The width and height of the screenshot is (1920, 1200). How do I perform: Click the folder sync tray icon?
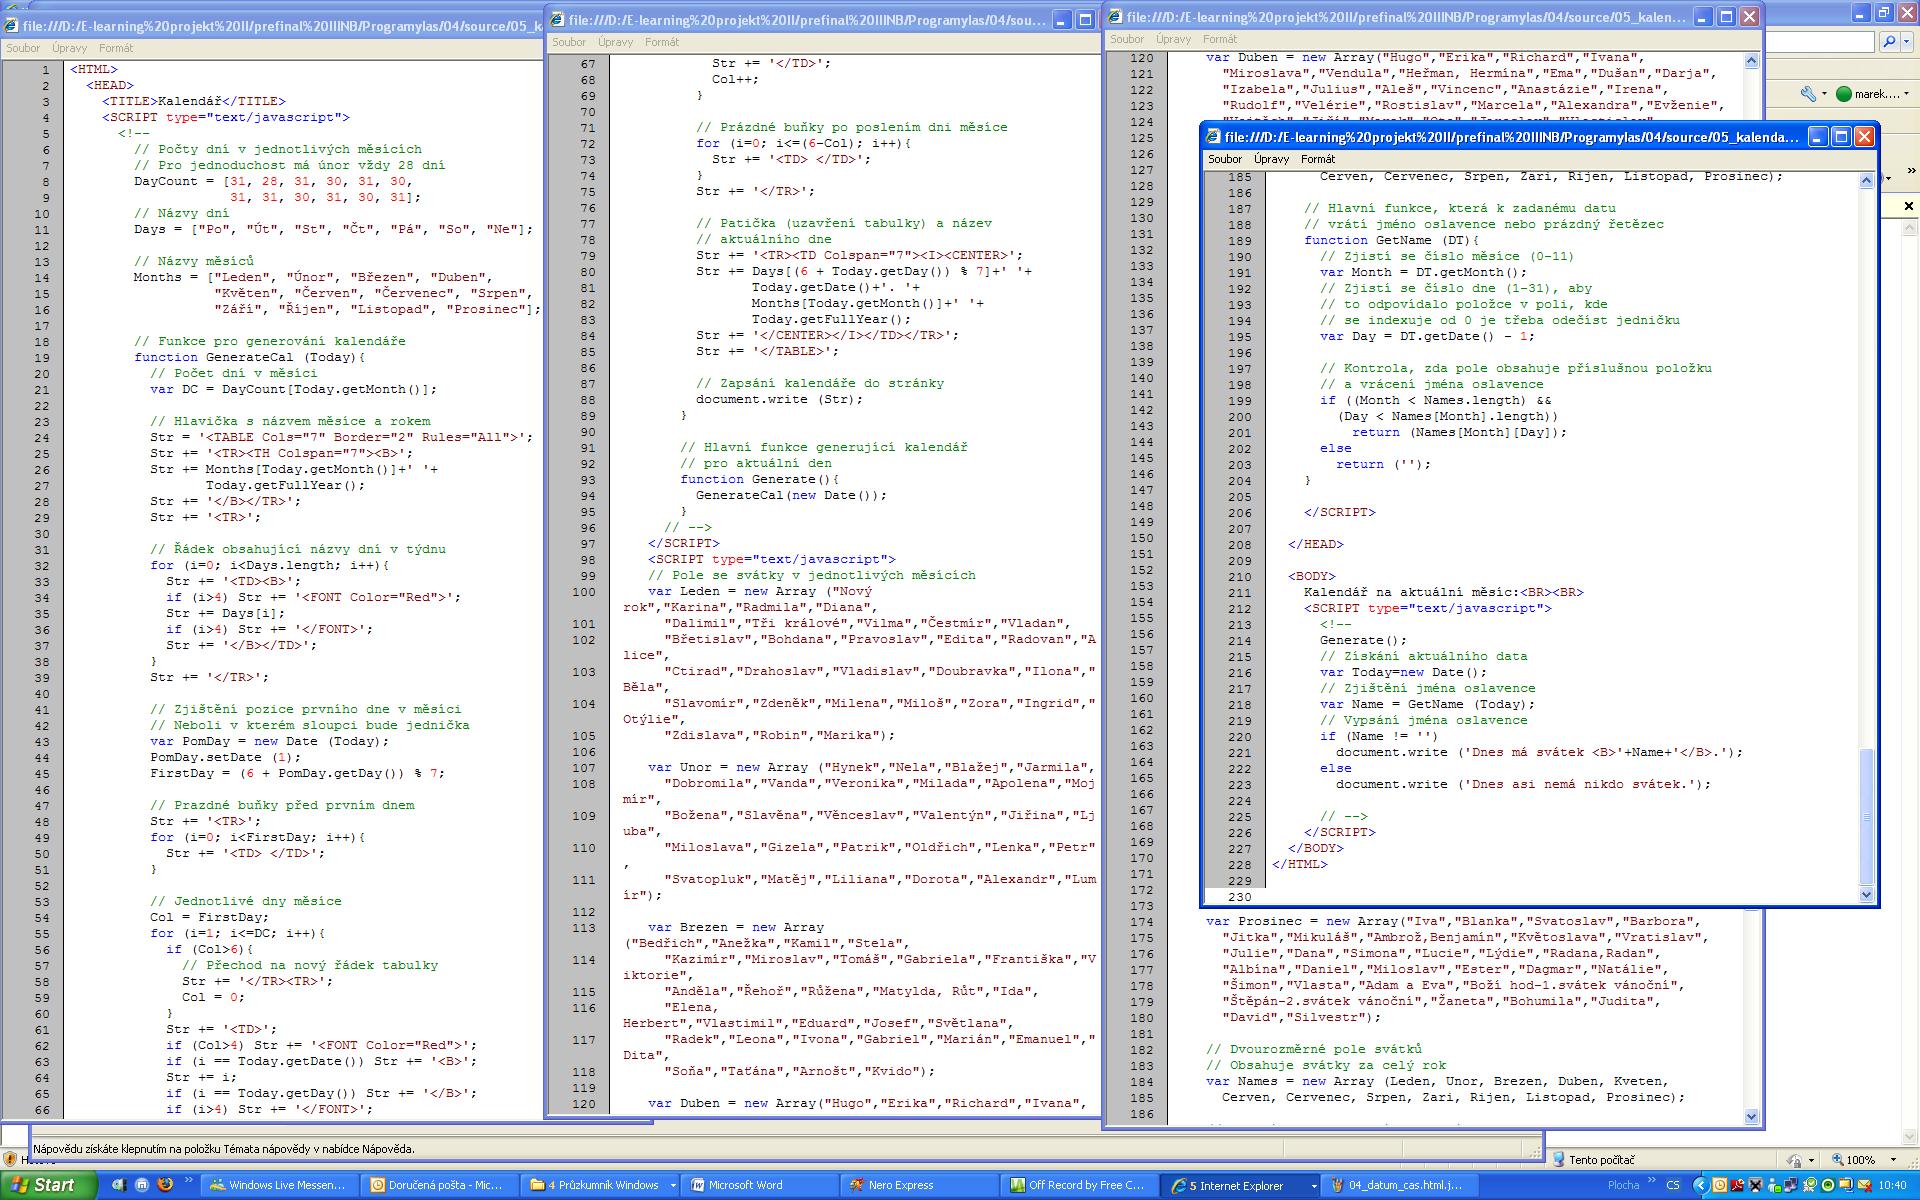(x=1848, y=1185)
